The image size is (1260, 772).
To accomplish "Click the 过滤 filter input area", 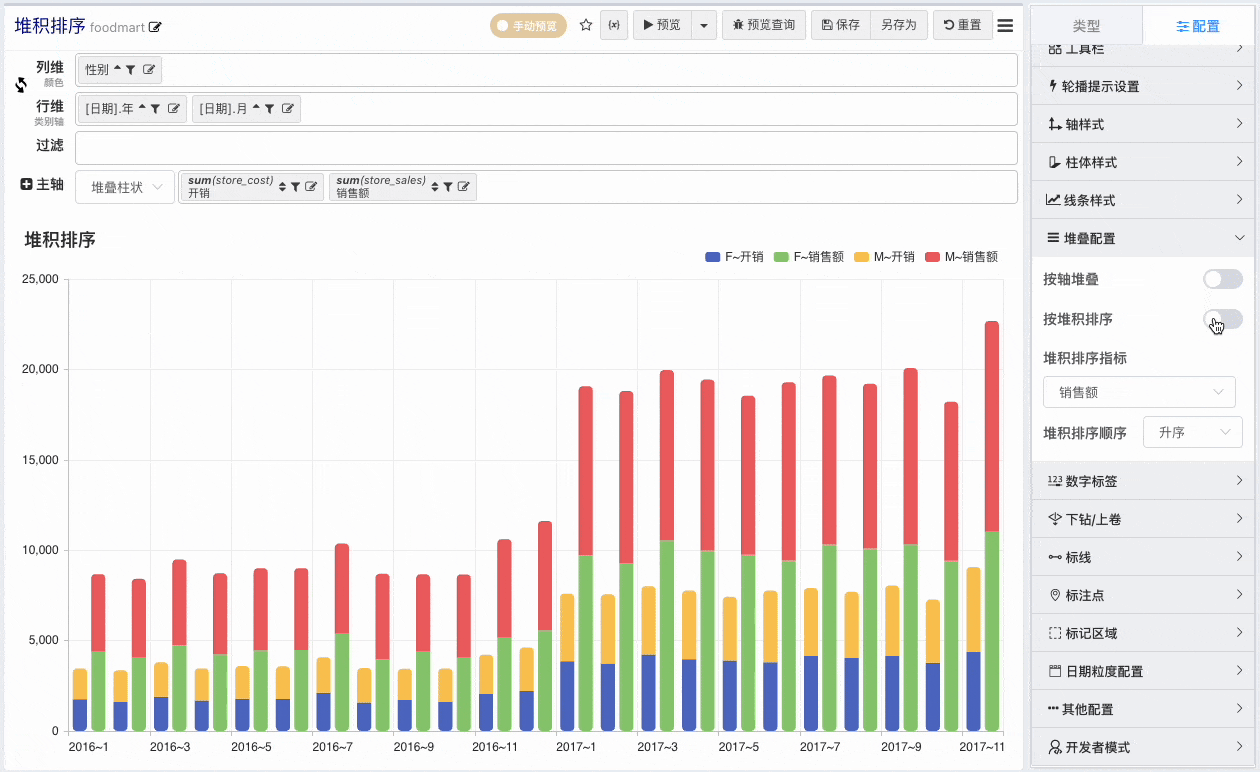I will 546,148.
